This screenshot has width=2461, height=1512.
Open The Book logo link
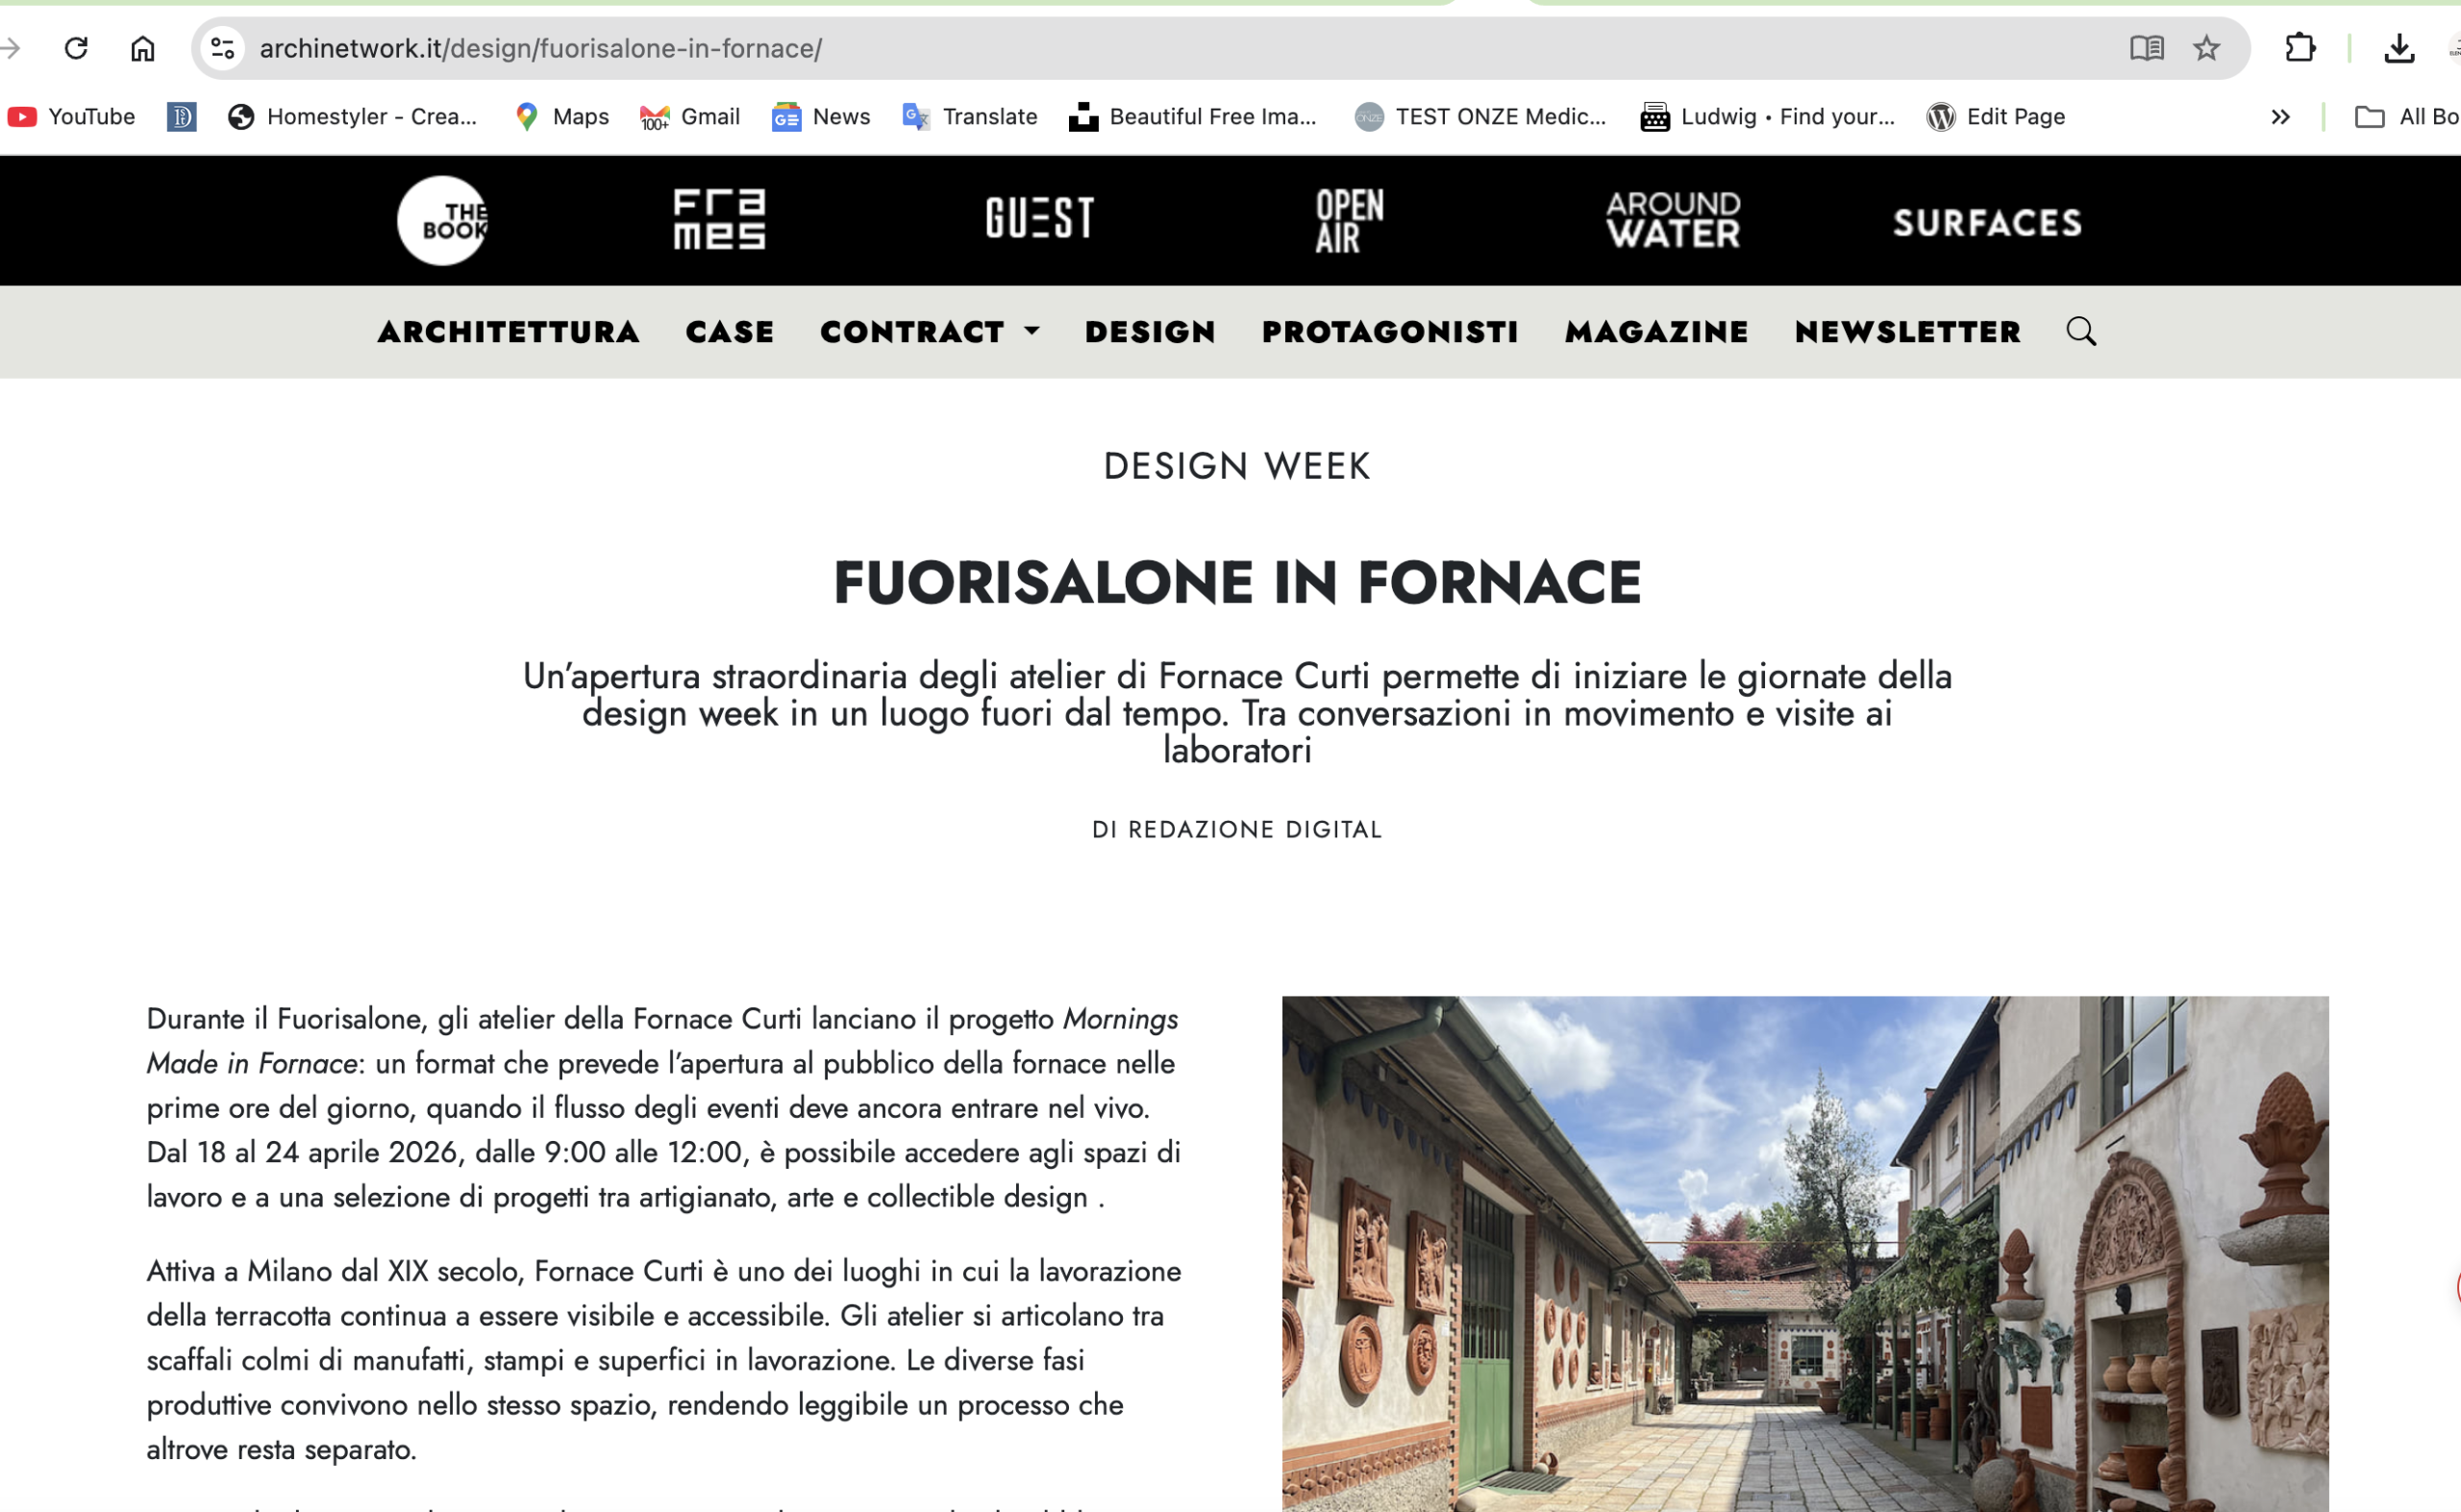tap(443, 220)
